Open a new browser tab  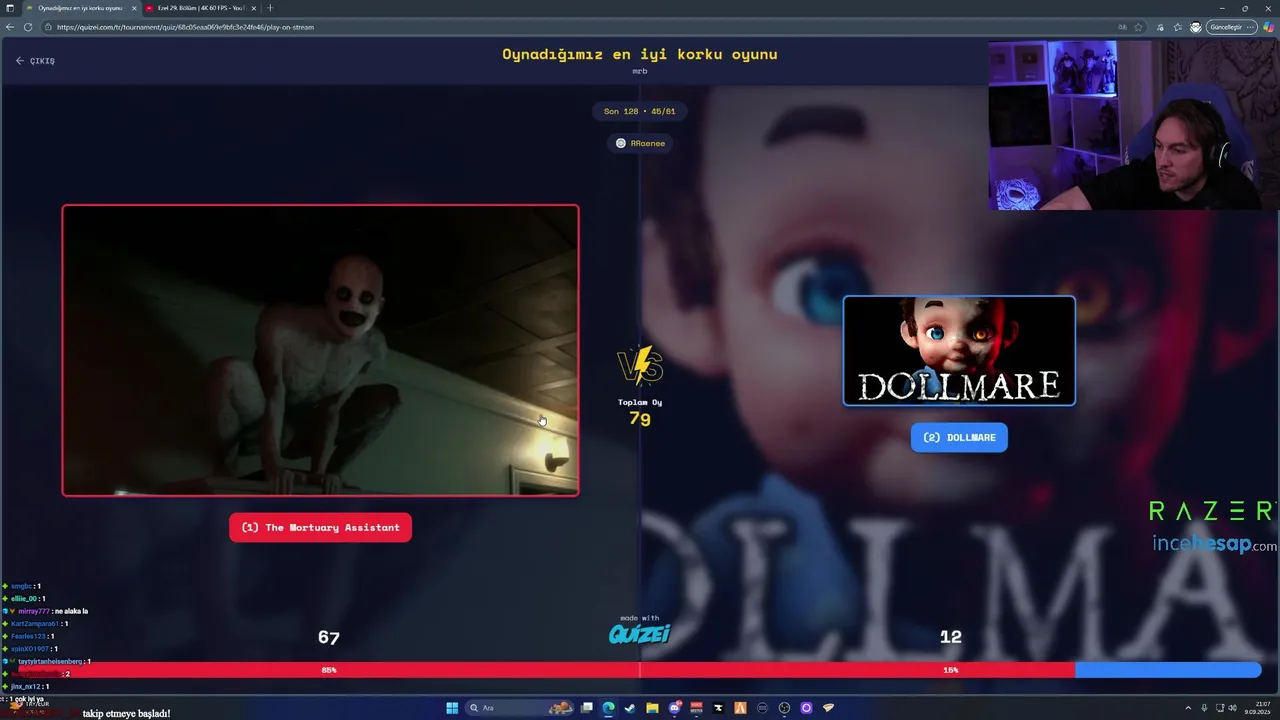[269, 8]
